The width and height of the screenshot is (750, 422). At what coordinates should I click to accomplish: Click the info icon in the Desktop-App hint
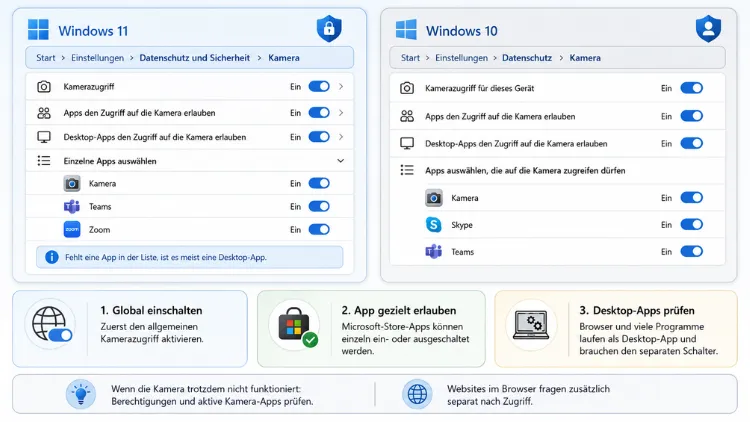pos(52,257)
